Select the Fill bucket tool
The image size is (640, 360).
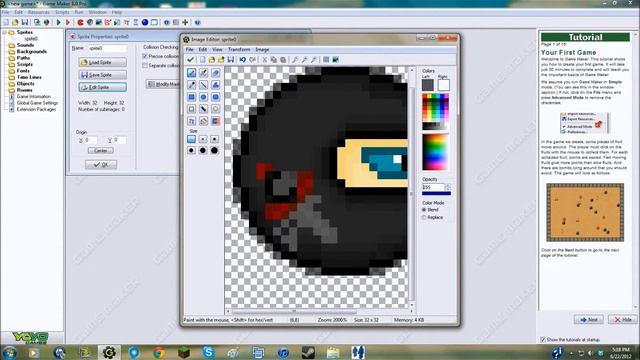click(203, 121)
